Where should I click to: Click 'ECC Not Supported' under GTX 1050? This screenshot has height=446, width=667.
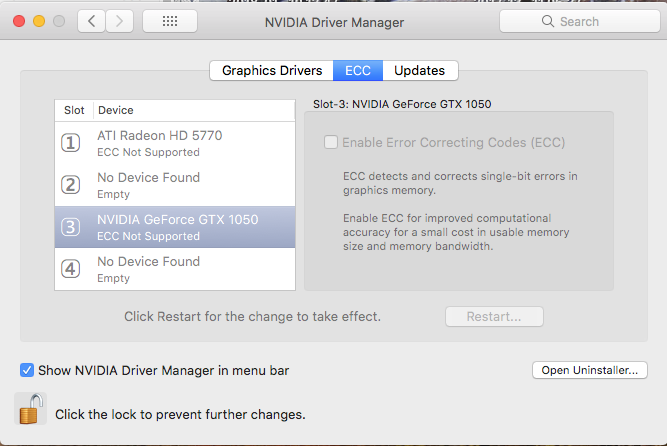(148, 236)
